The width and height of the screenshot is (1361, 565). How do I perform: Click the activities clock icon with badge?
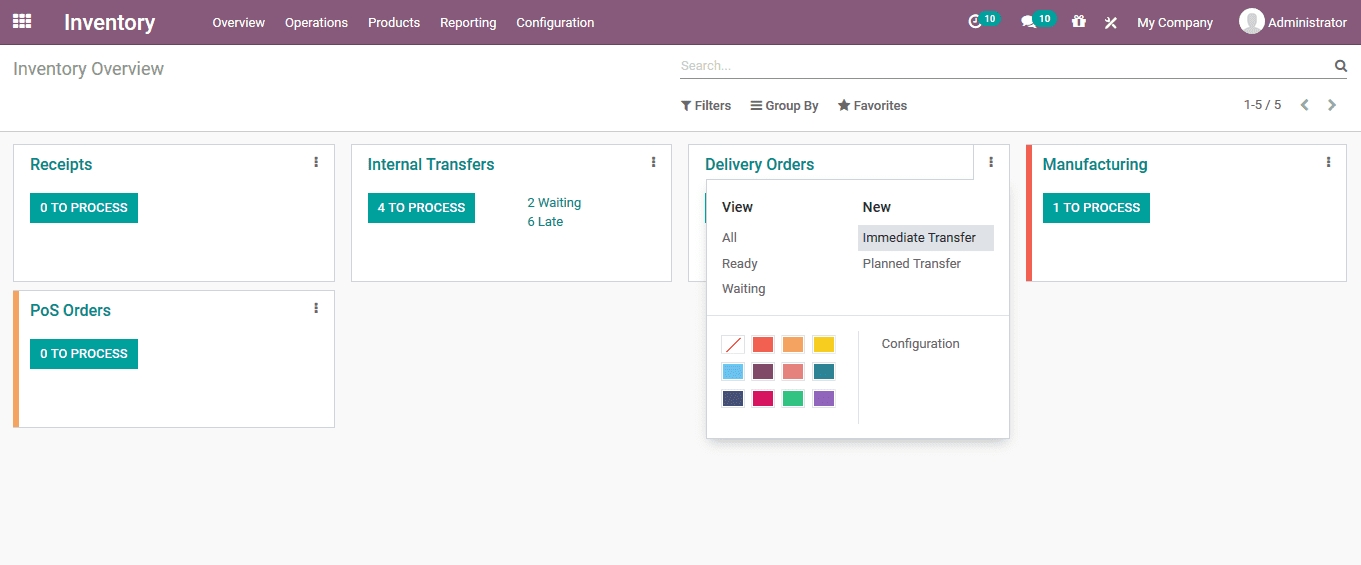(976, 22)
